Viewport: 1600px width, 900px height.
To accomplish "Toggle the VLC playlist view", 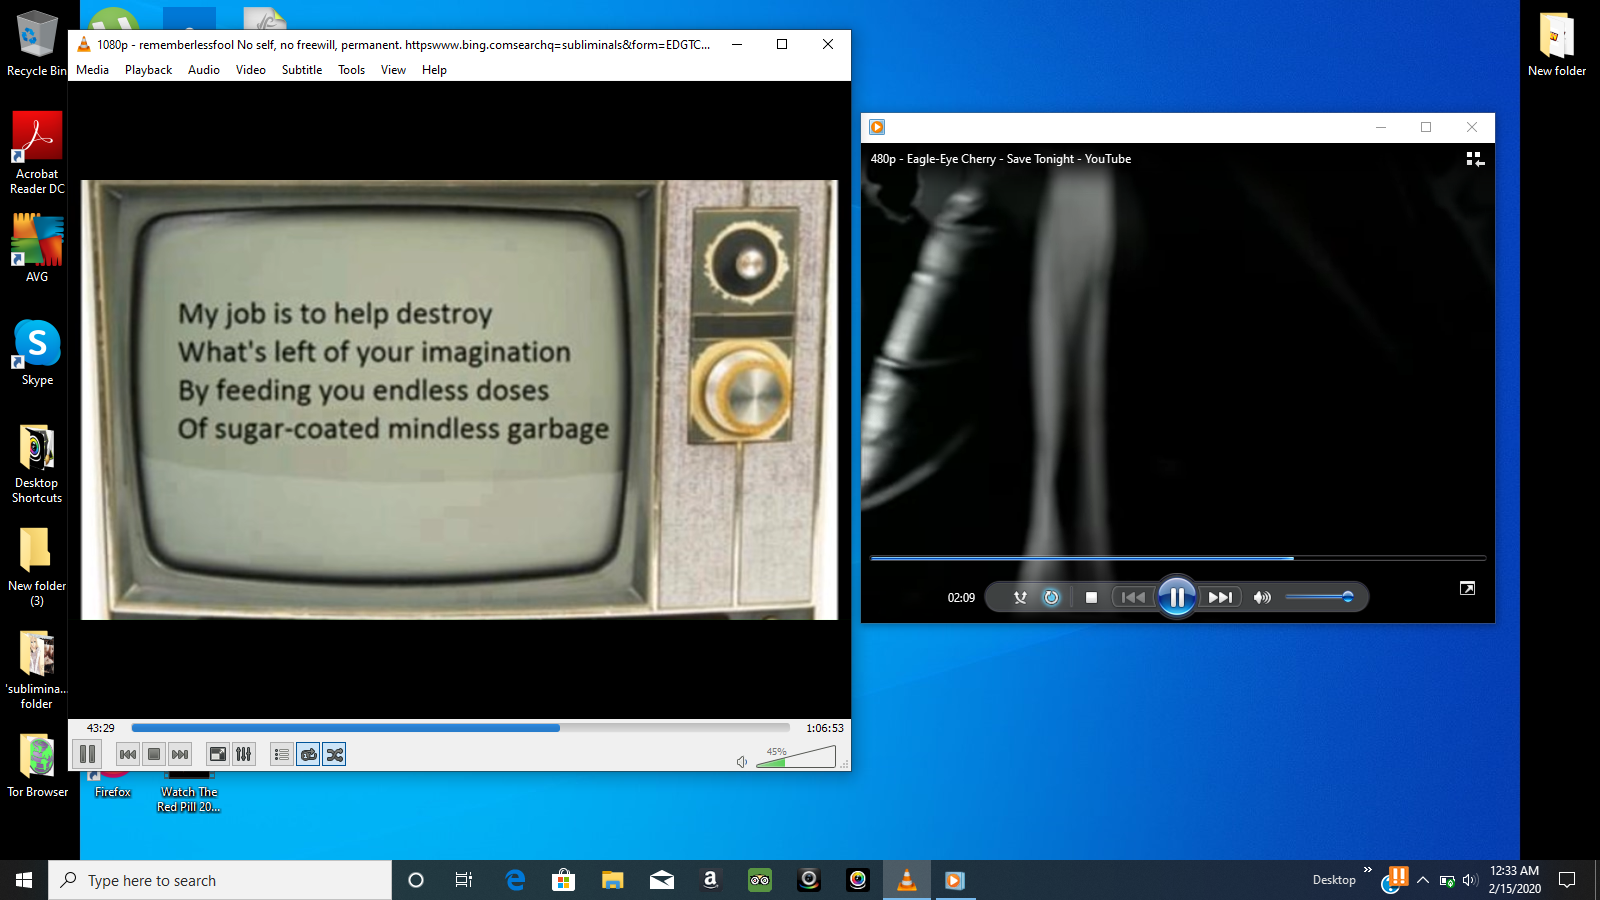I will click(282, 754).
